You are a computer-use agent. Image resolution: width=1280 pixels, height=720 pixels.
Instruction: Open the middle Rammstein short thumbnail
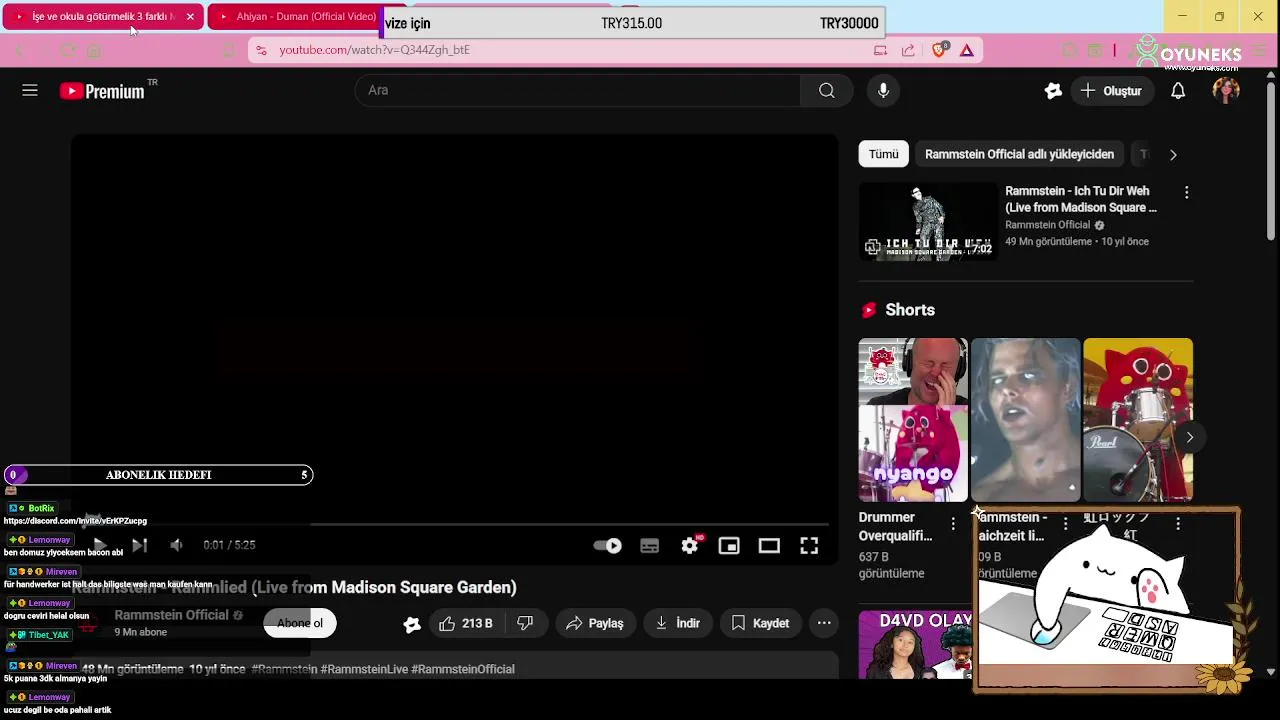click(x=1026, y=419)
